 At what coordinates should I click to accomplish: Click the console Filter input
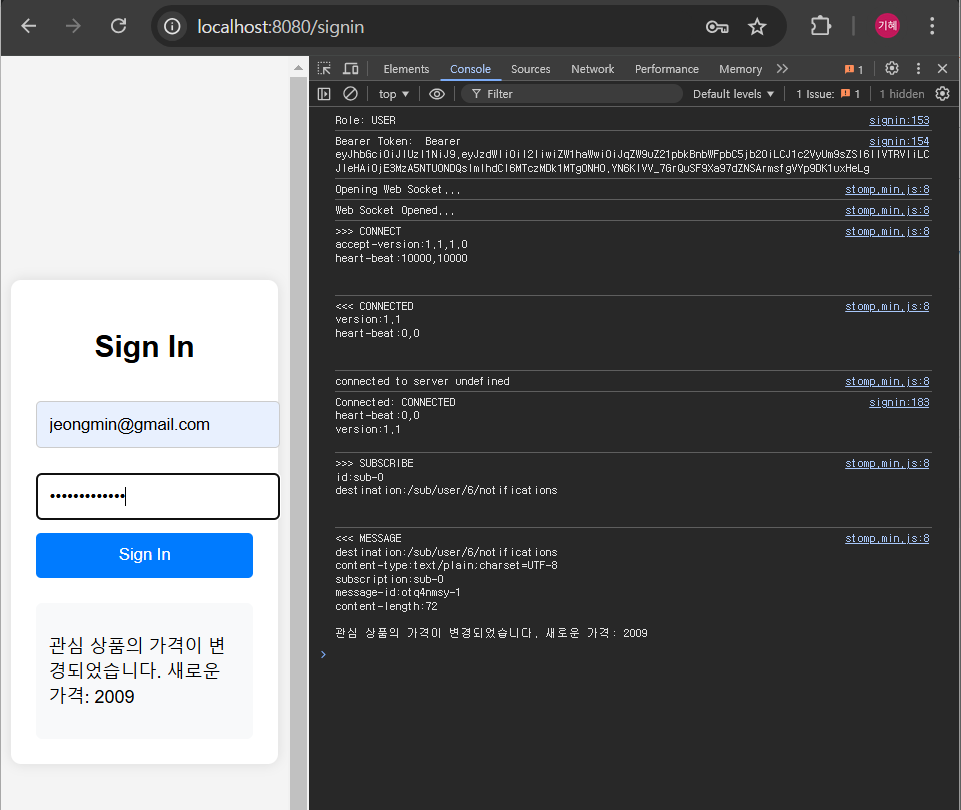click(572, 94)
